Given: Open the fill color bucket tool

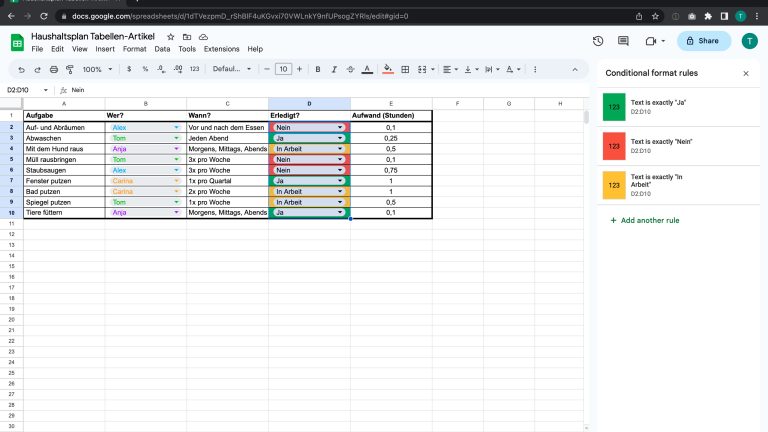Looking at the screenshot, I should [x=386, y=69].
